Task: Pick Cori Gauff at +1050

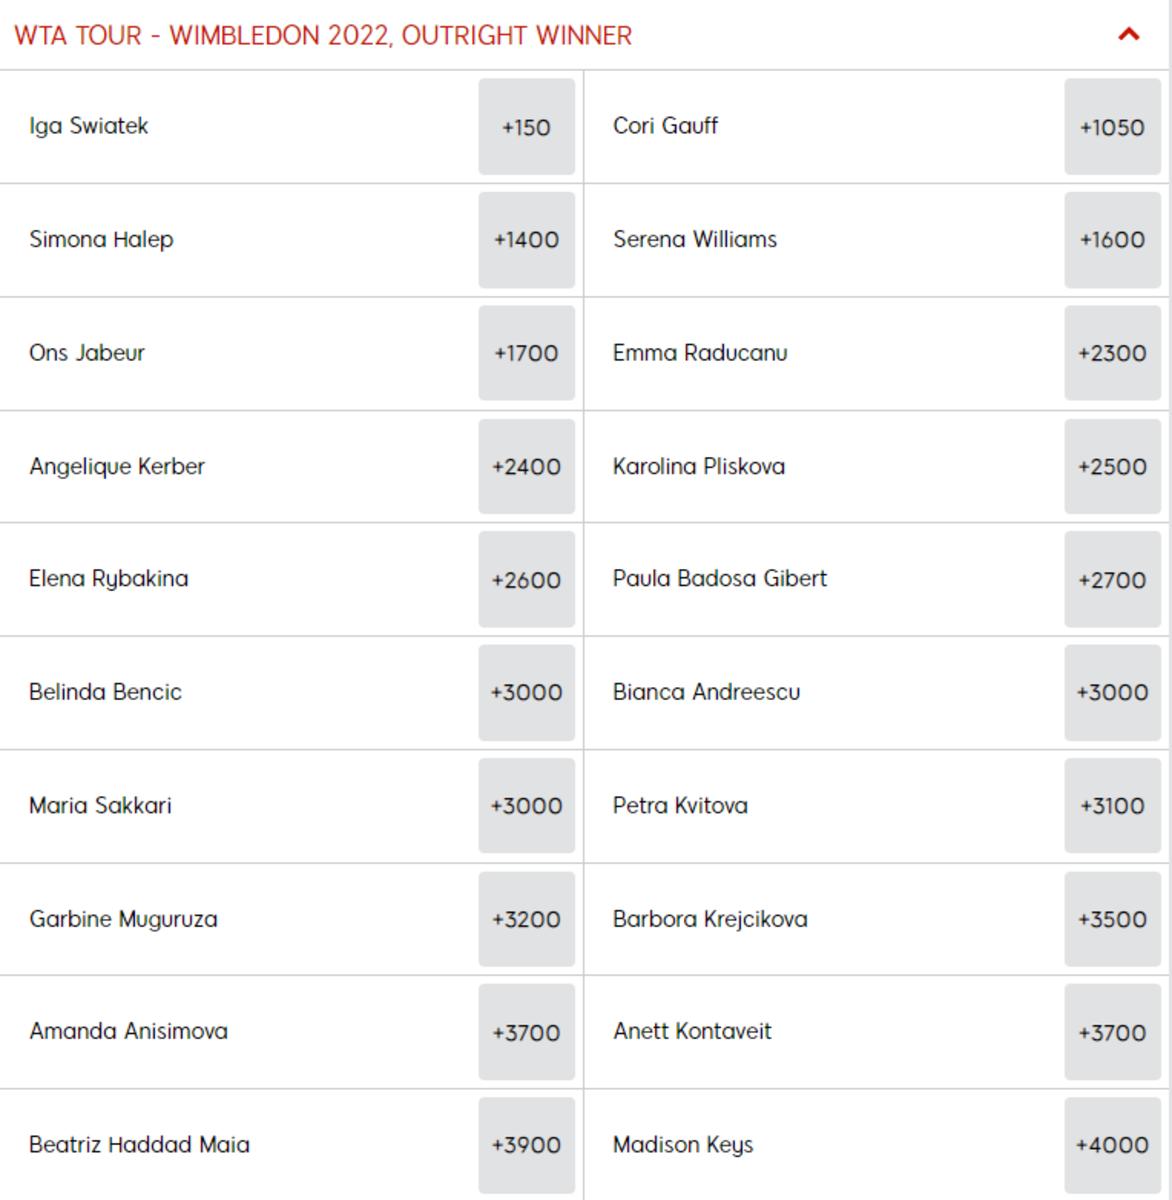Action: pos(1112,127)
